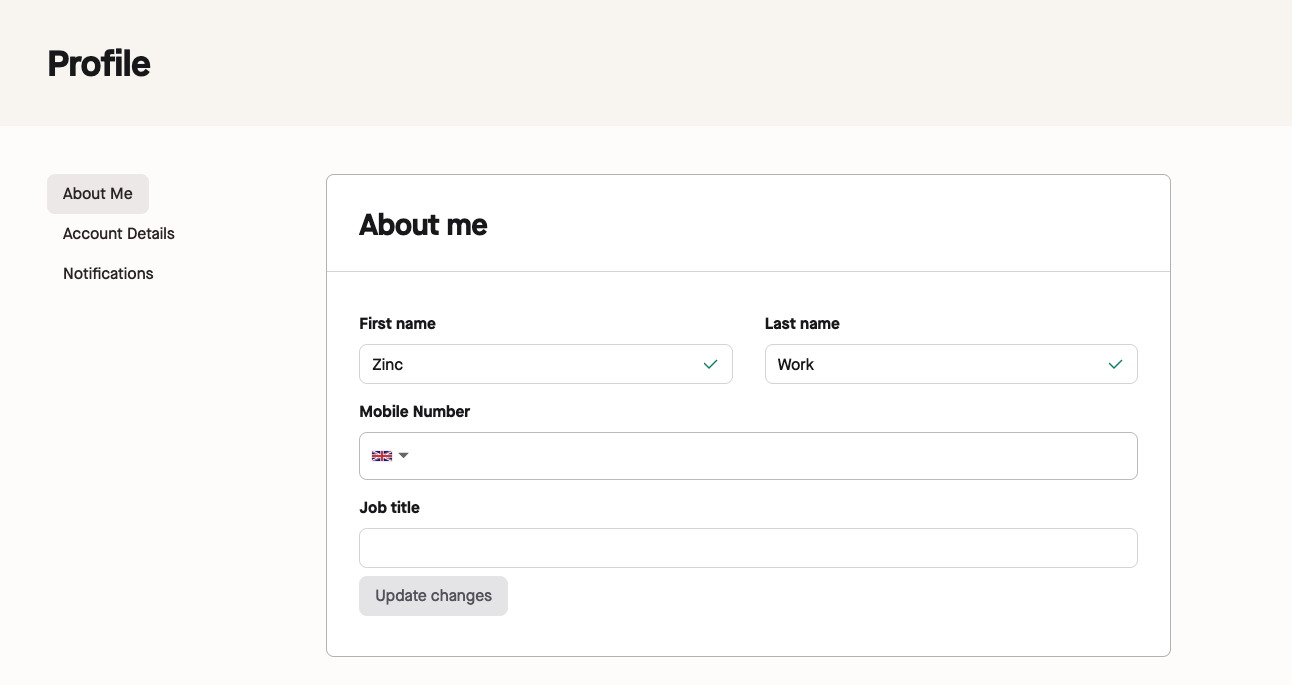Click the Update changes button
Screen dimensions: 1292x685
pyautogui.click(x=433, y=596)
